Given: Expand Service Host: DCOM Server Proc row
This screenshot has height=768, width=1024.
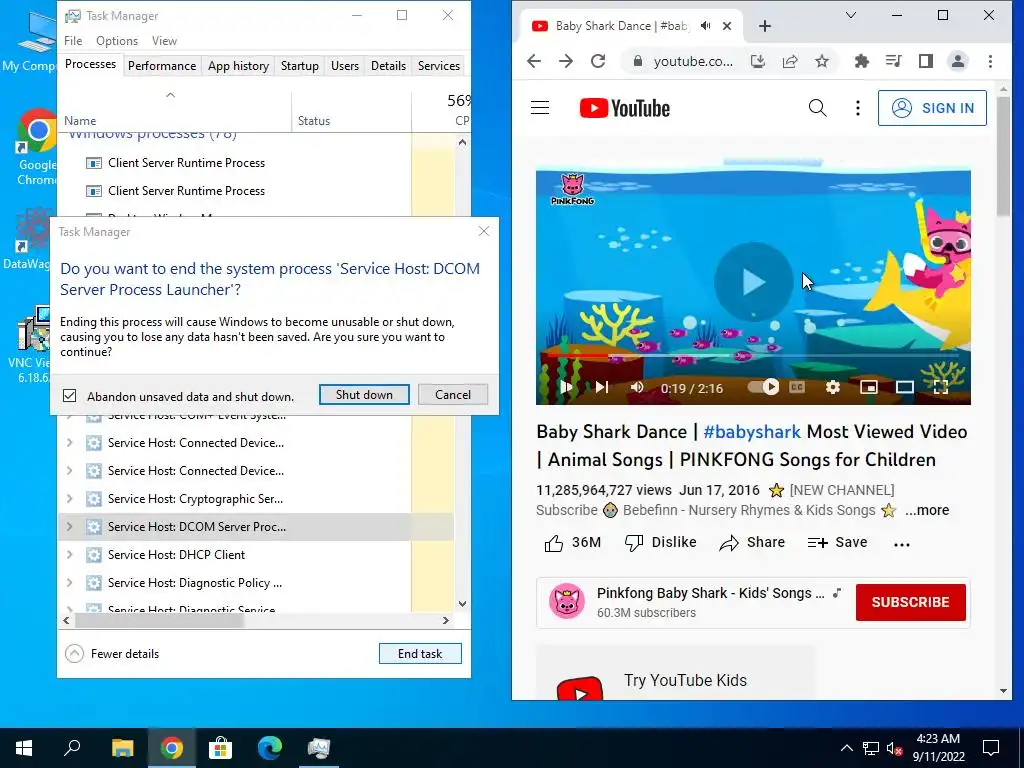Looking at the screenshot, I should coord(70,526).
